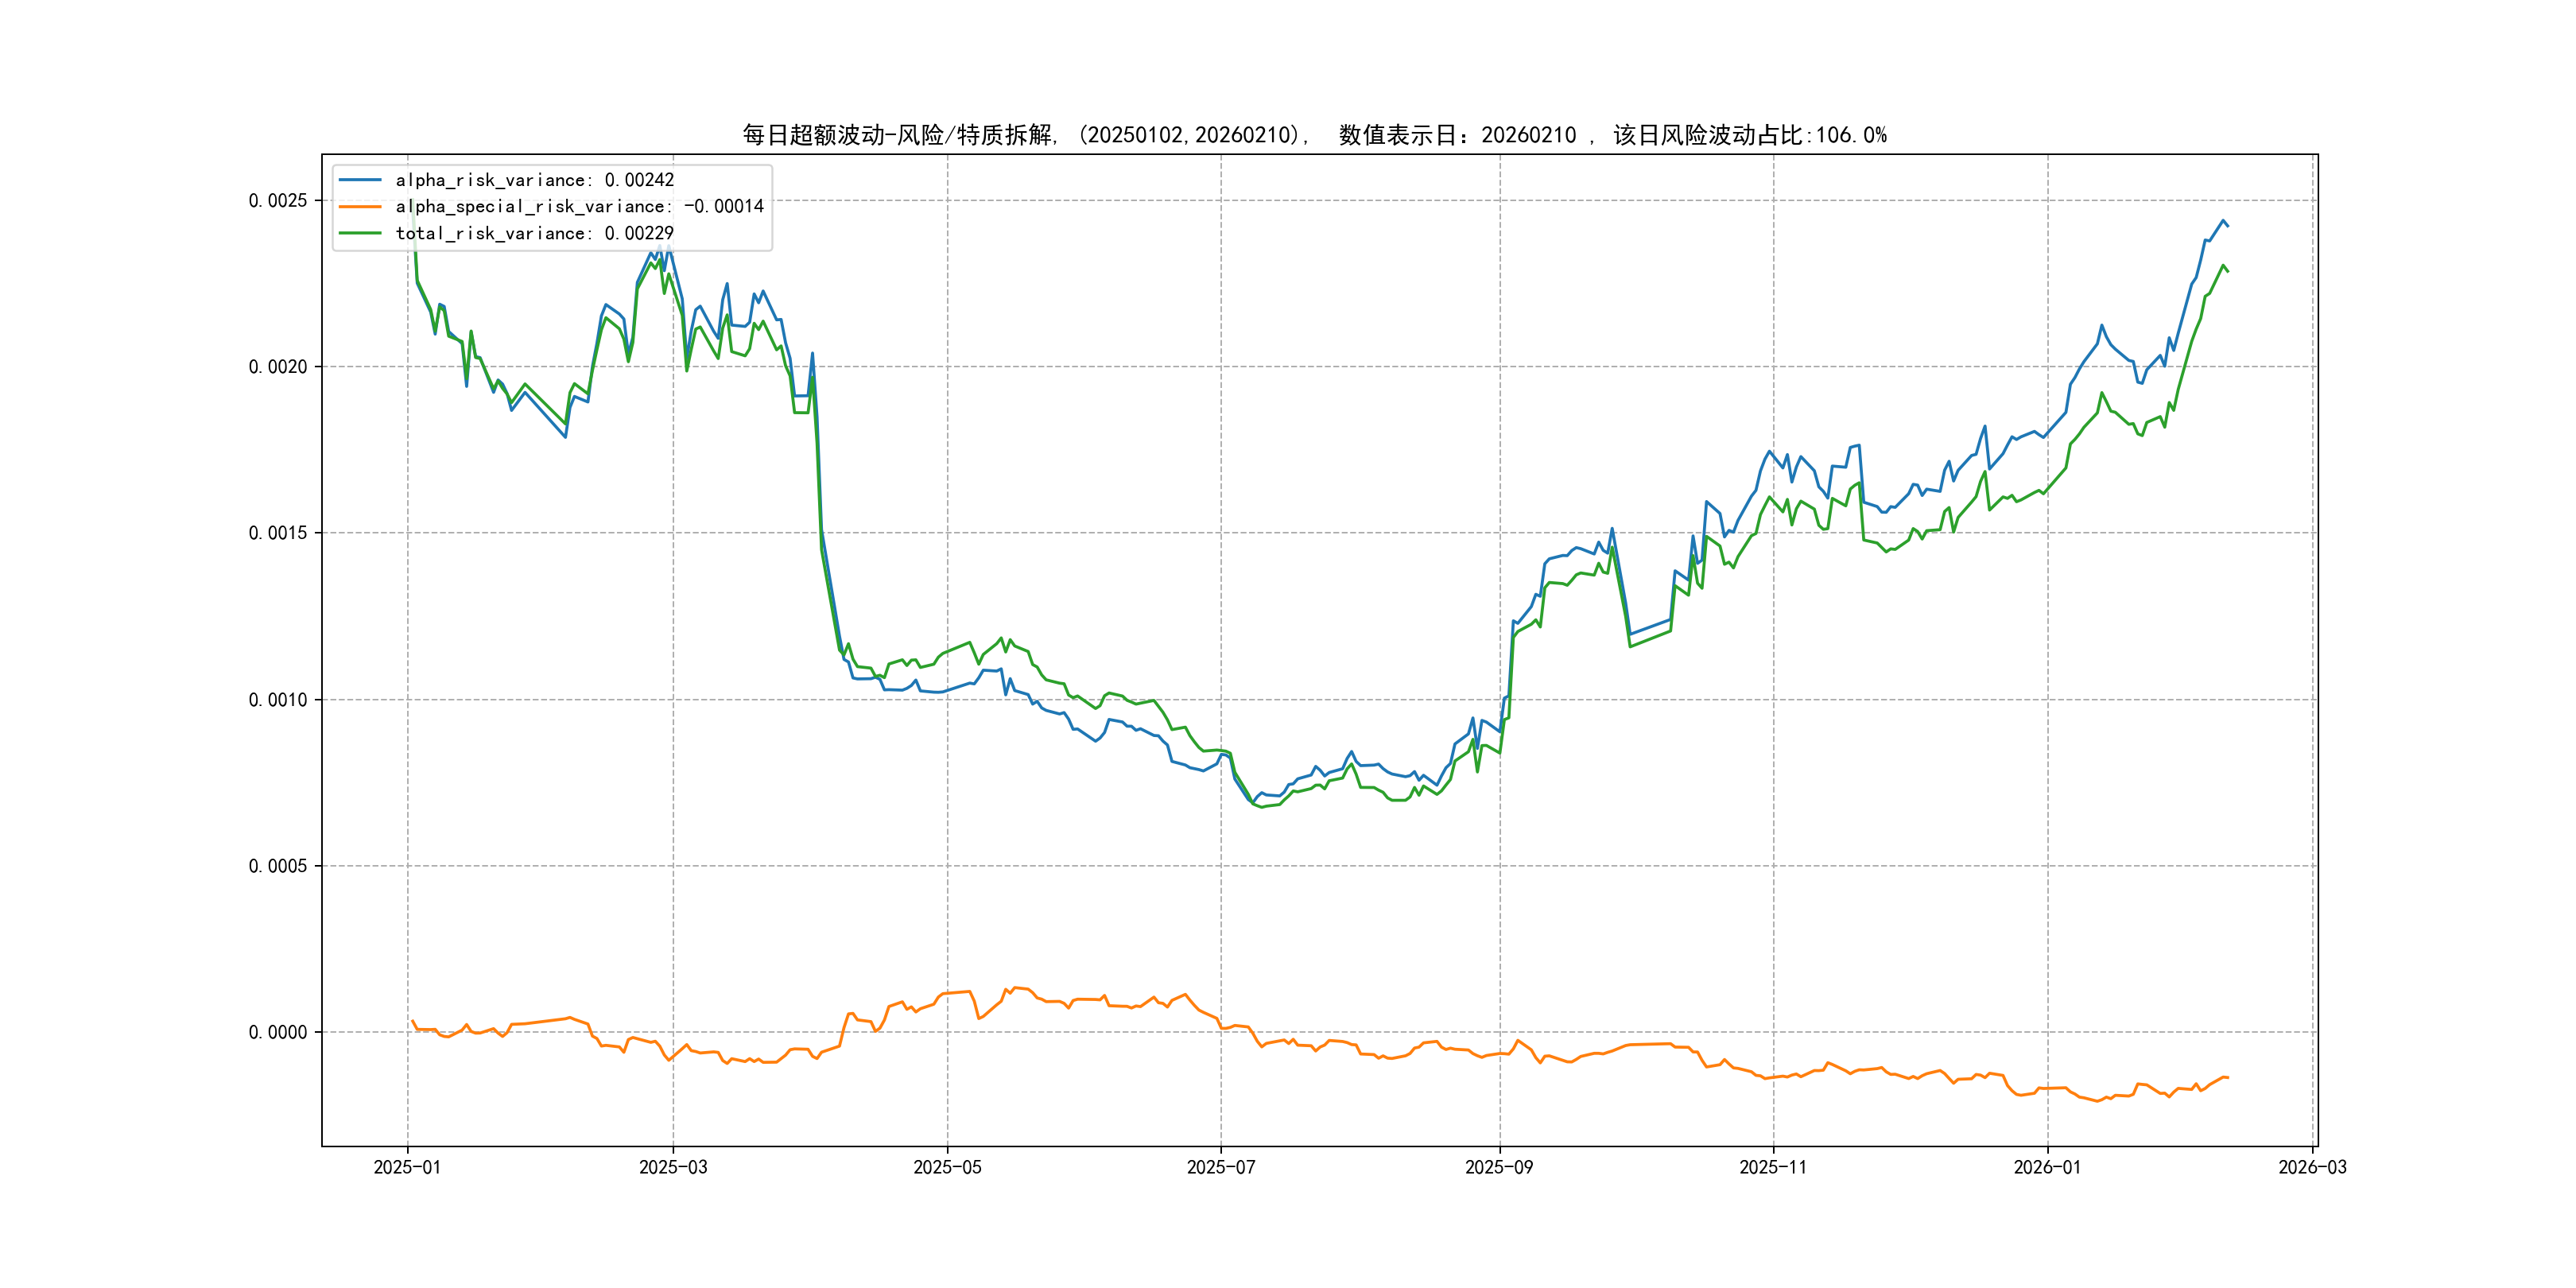
Task: Click the 2025-03 x-axis tick label
Action: [673, 1167]
